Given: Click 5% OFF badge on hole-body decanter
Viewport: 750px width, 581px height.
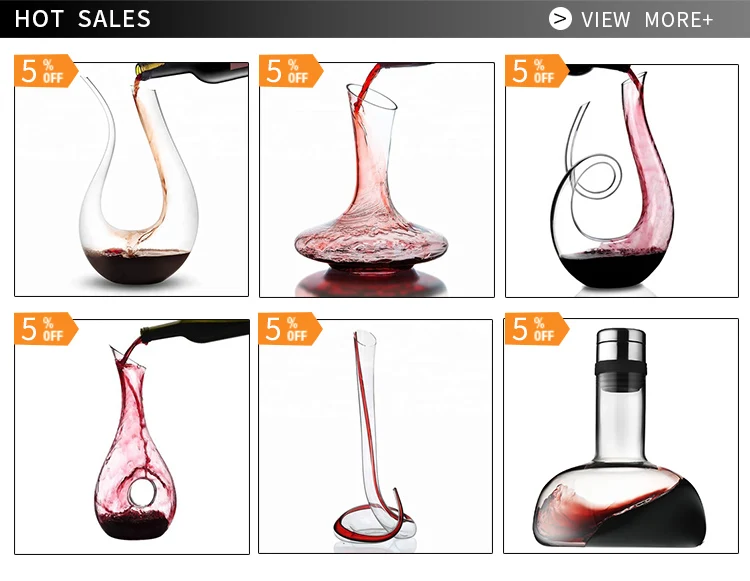Looking at the screenshot, I should 46,329.
